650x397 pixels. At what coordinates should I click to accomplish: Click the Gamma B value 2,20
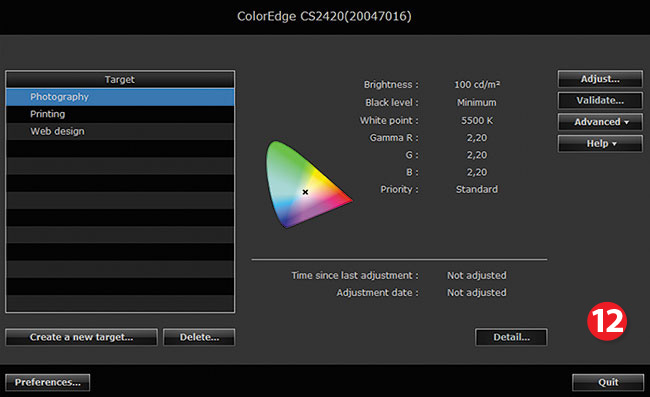[x=477, y=172]
